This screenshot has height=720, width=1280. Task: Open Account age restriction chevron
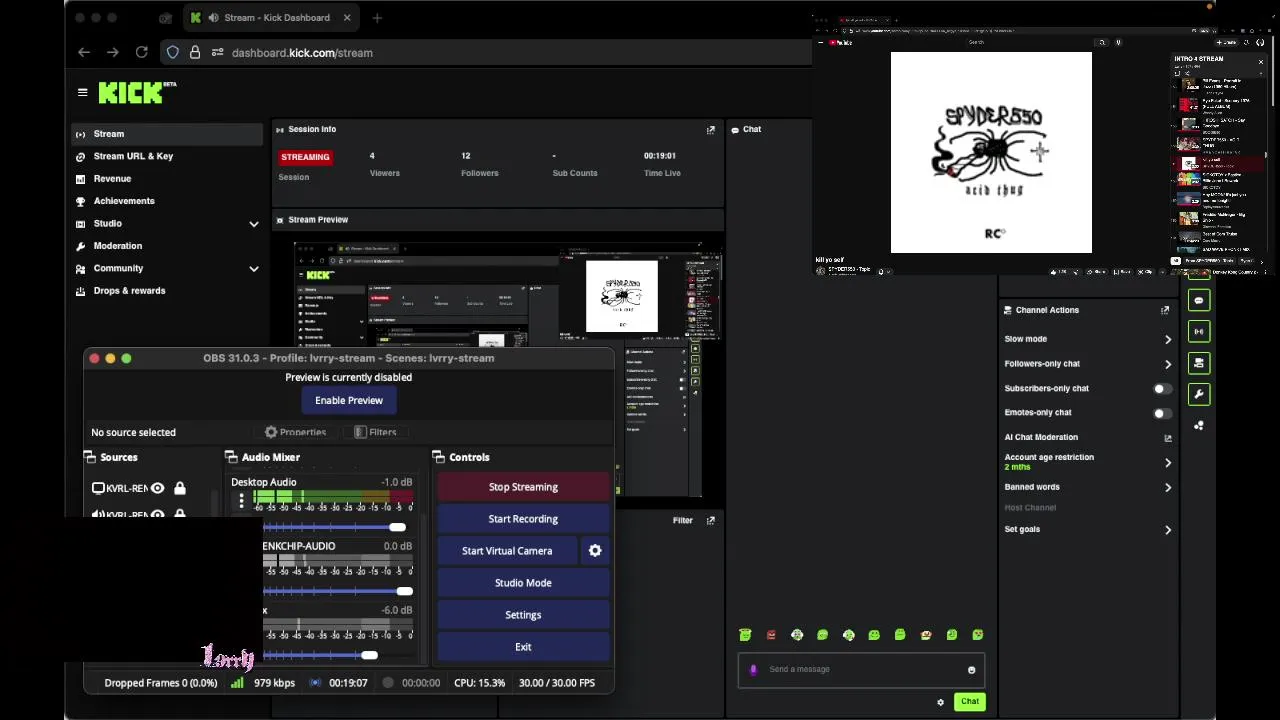[1168, 463]
